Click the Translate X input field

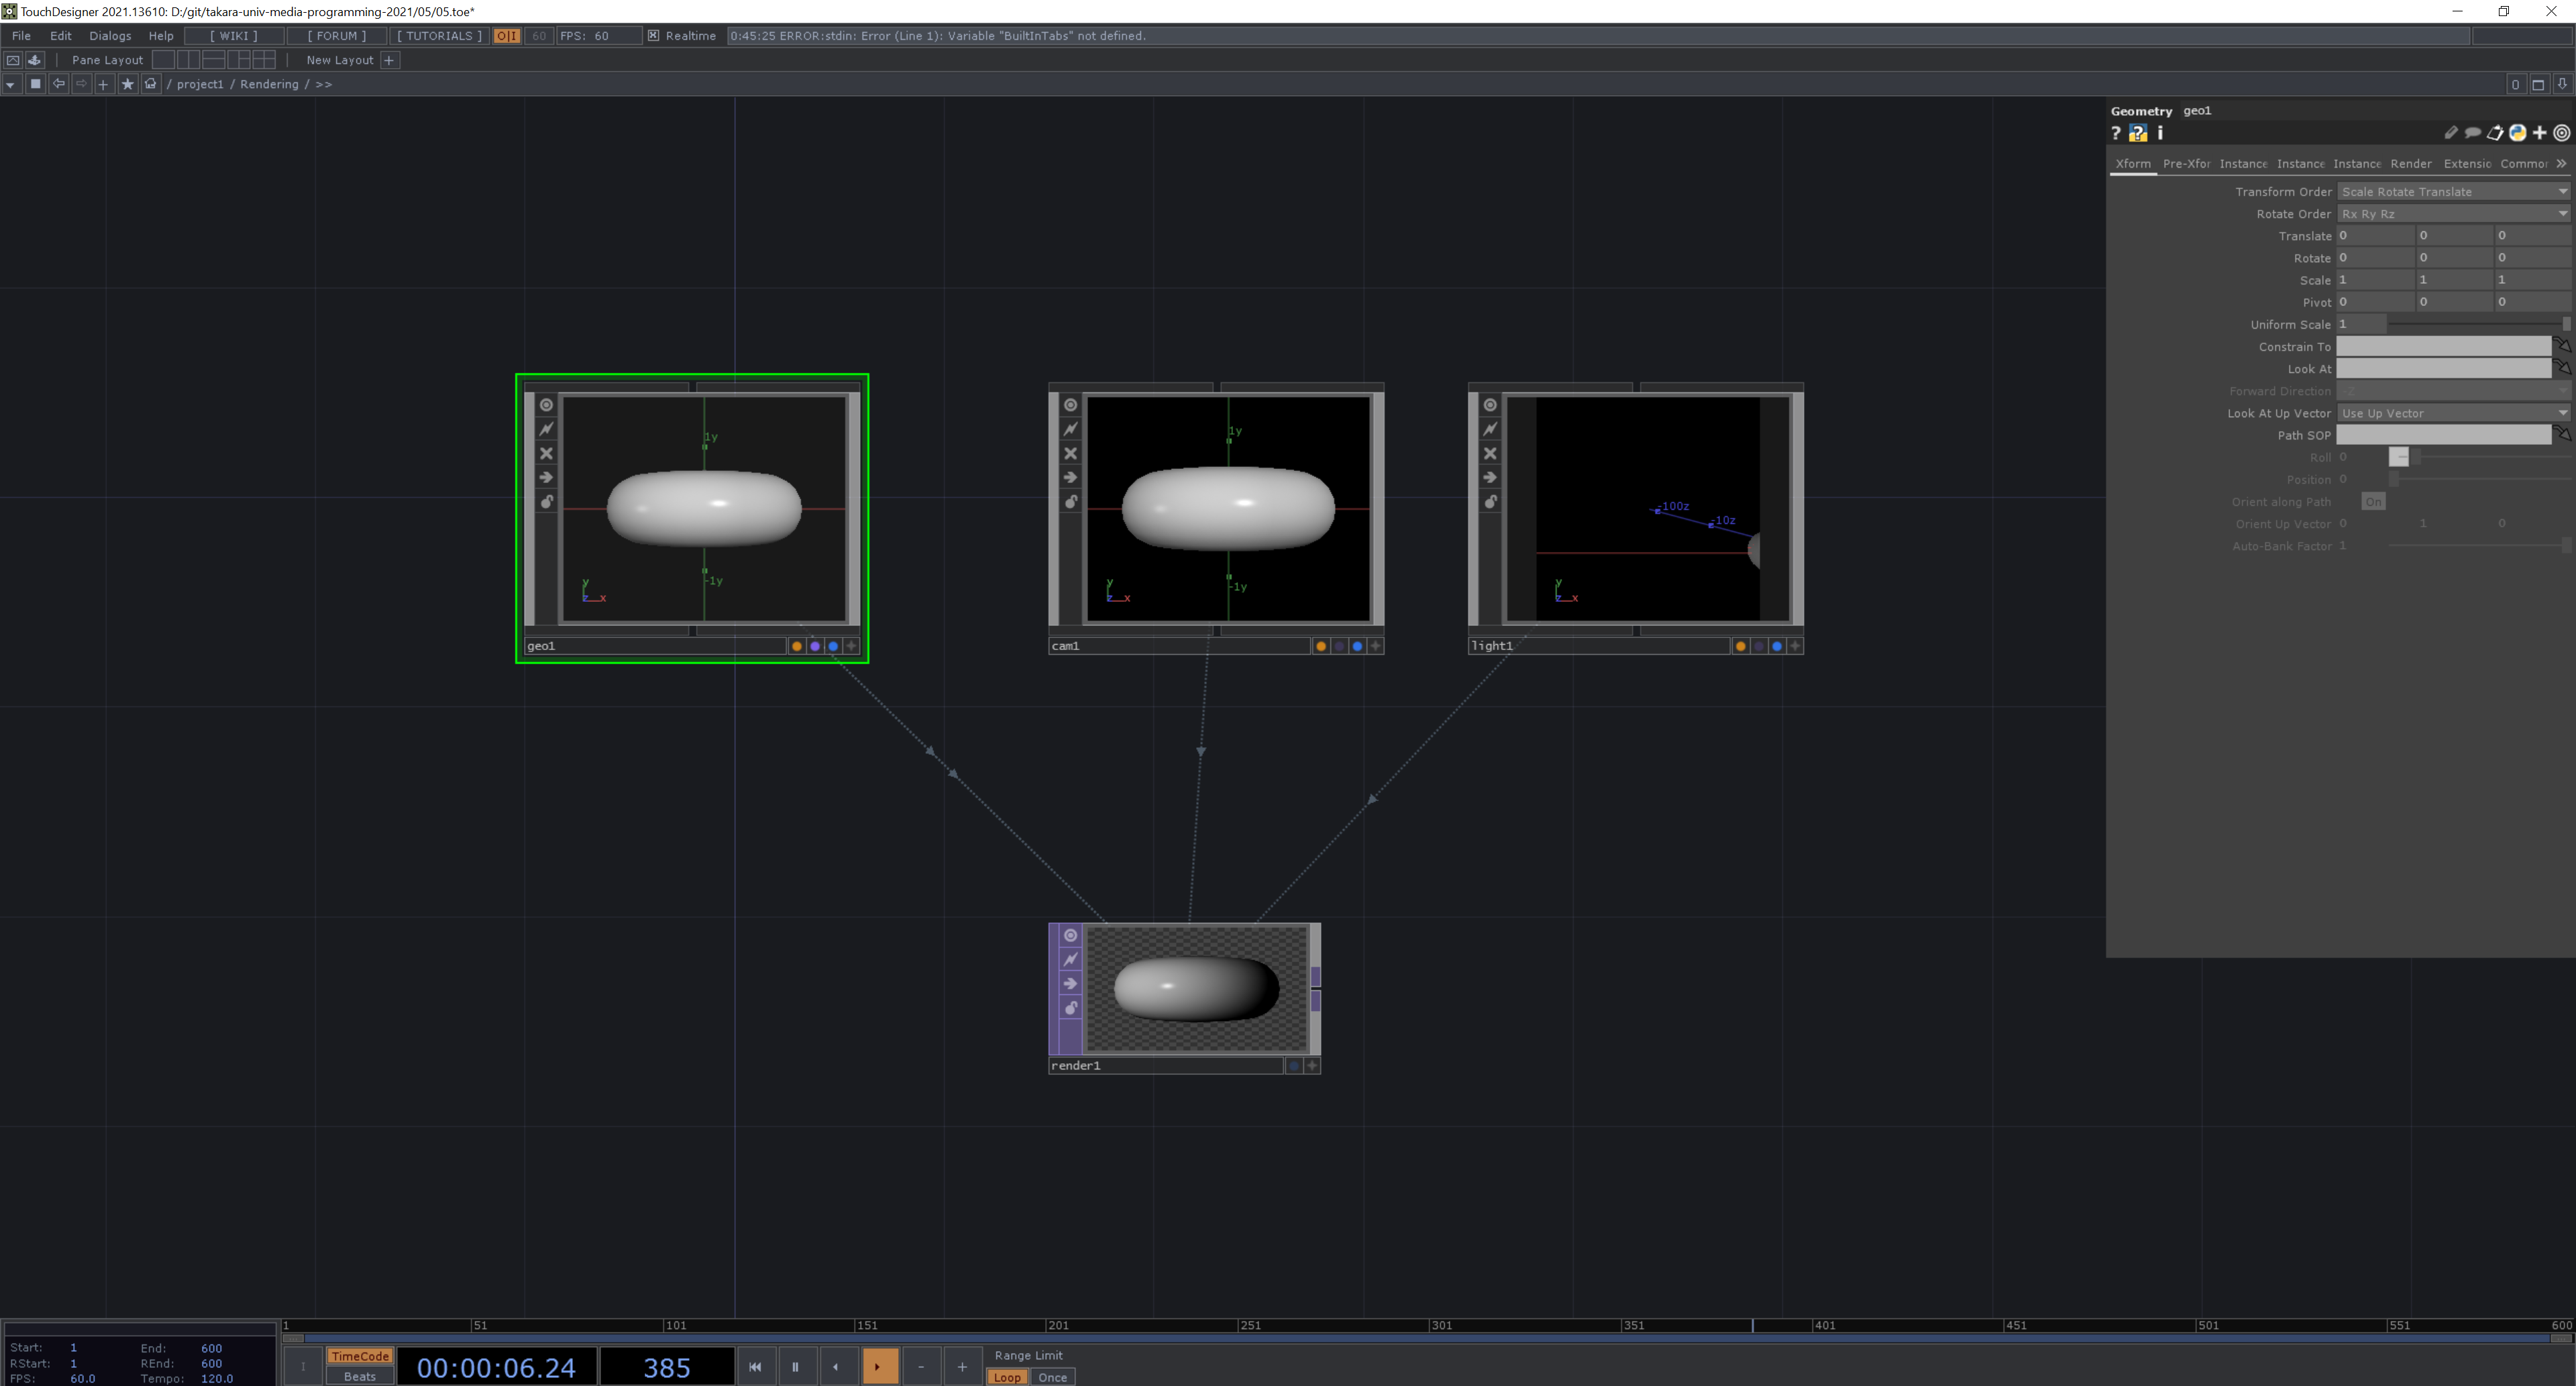coord(2375,236)
